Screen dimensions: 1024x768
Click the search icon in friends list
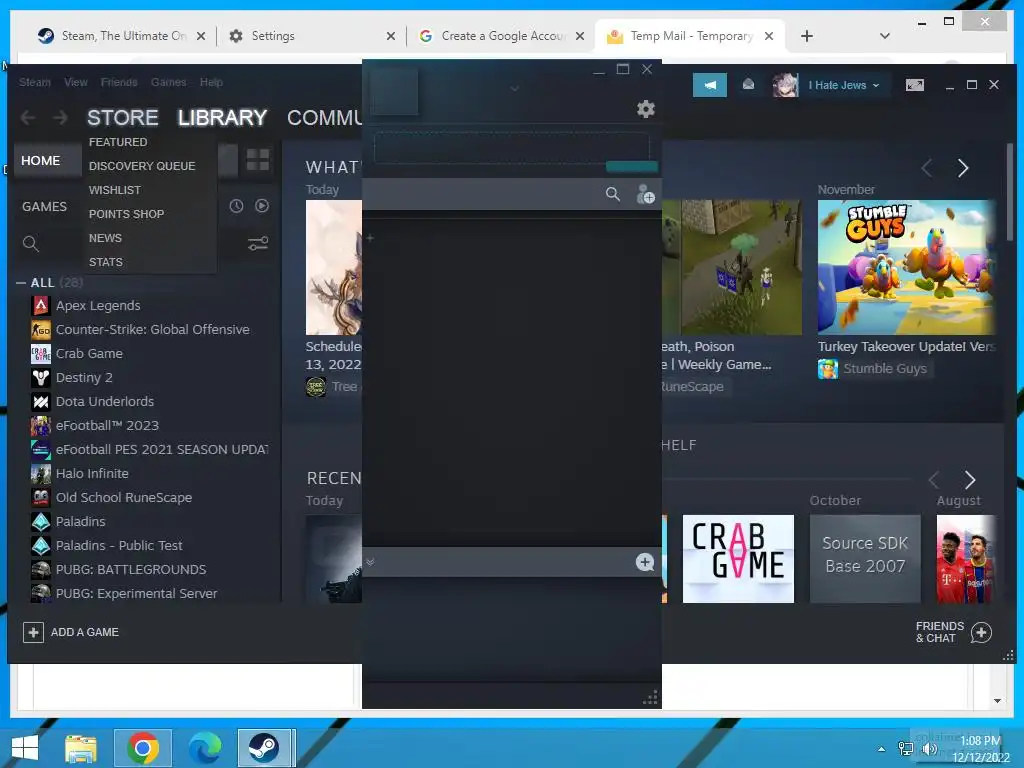[613, 194]
